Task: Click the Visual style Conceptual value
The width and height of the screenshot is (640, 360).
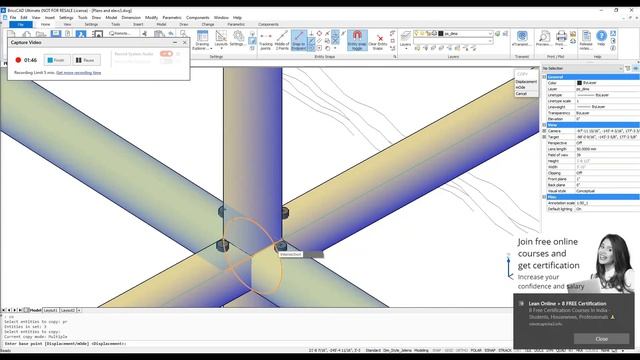Action: 607,191
